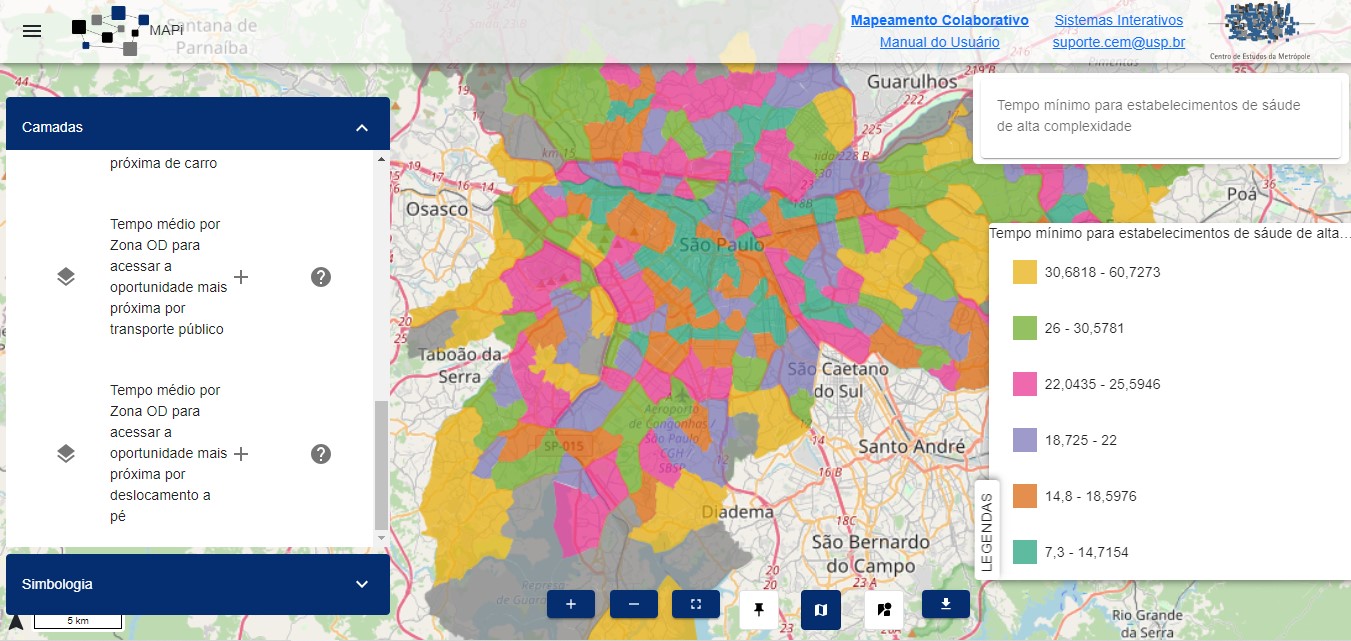
Task: Click the folded map icon button
Action: pyautogui.click(x=821, y=609)
